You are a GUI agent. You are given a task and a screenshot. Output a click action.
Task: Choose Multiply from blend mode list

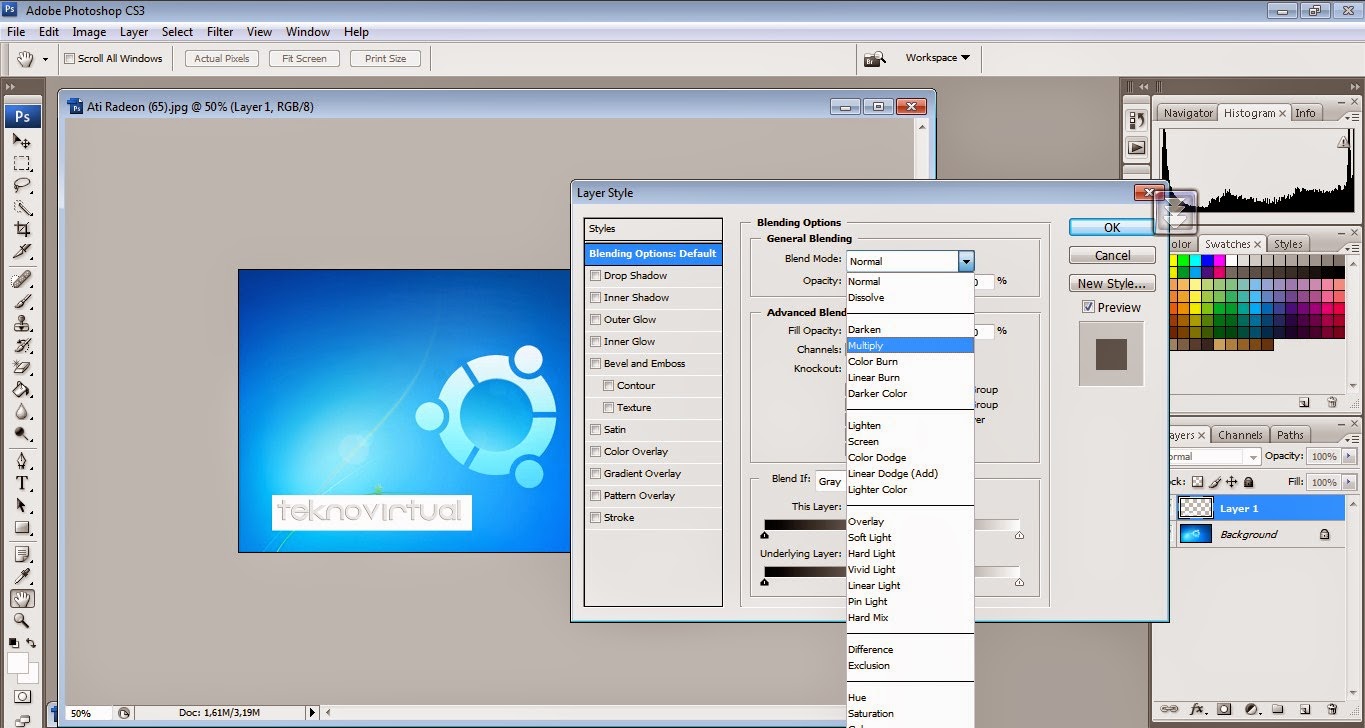click(x=910, y=345)
